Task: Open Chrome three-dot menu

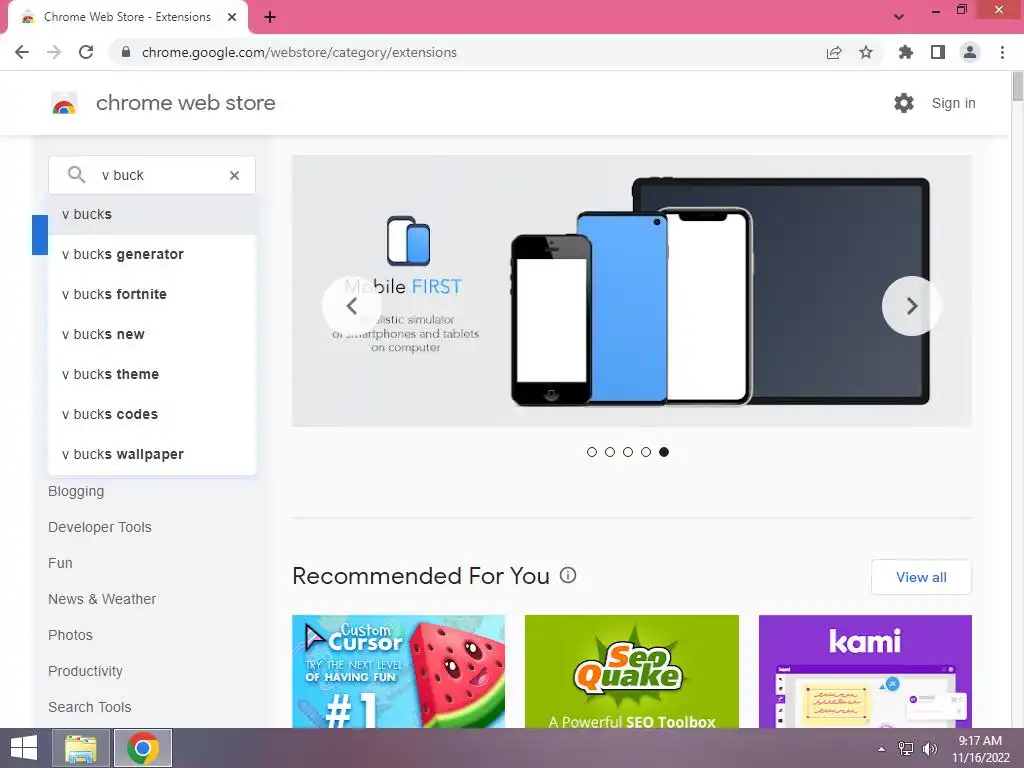Action: pyautogui.click(x=1002, y=52)
